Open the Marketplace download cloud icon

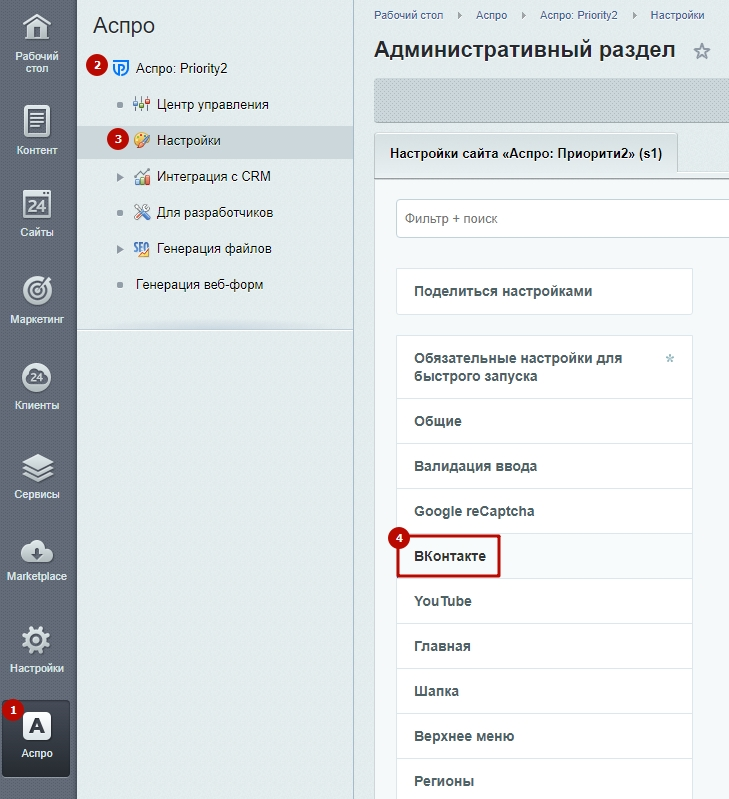coord(37,552)
